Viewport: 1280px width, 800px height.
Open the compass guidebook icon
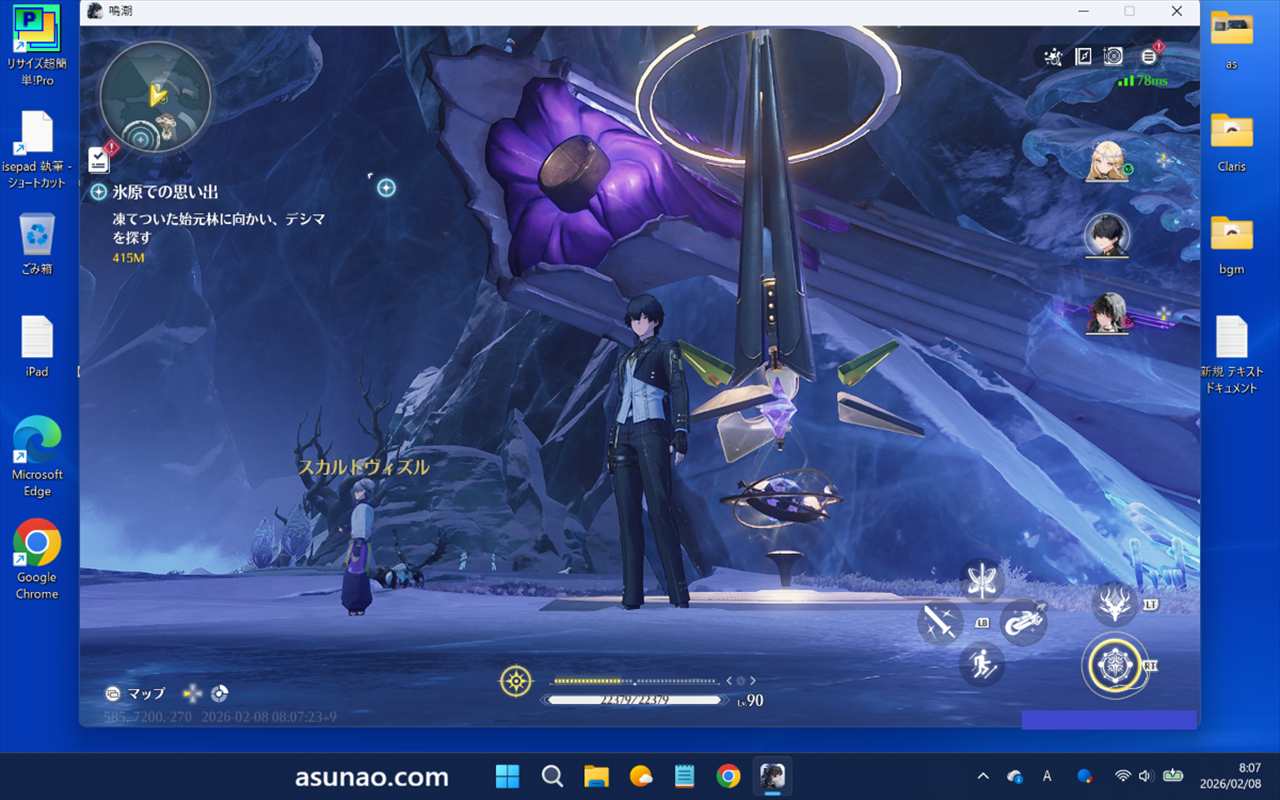tap(1083, 57)
